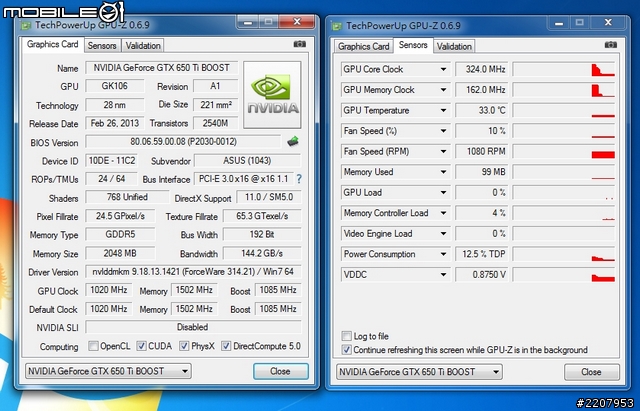Screen dimensions: 640x411
Task: Click Power Consumption history graph
Action: (564, 254)
